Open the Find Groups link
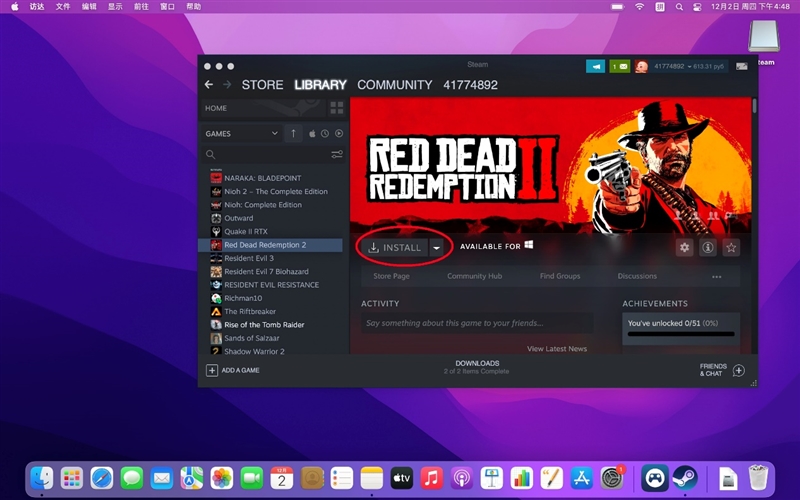This screenshot has height=500, width=800. click(x=560, y=276)
